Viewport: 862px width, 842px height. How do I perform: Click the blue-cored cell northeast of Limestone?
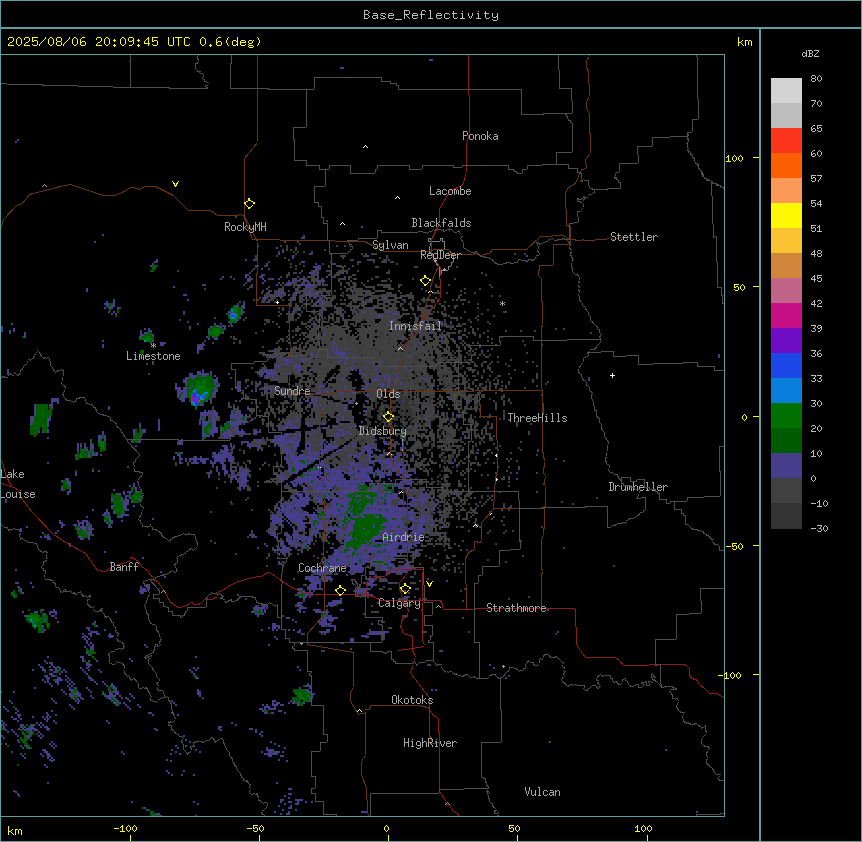(x=235, y=313)
